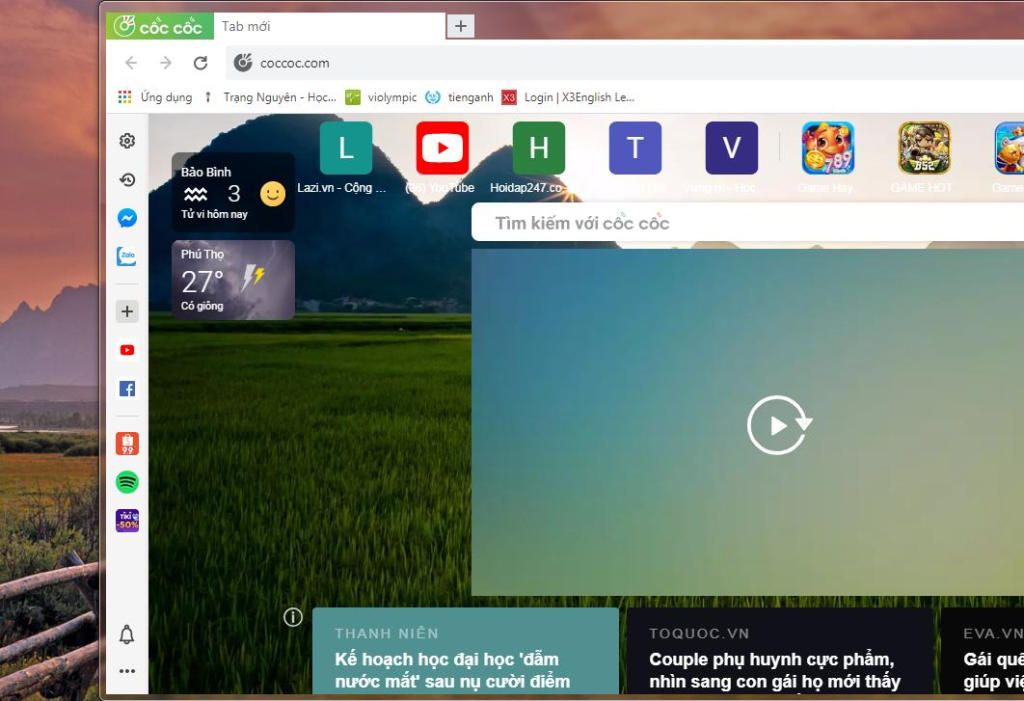Open Login X3English bookmark
The height and width of the screenshot is (701, 1024).
(x=568, y=97)
